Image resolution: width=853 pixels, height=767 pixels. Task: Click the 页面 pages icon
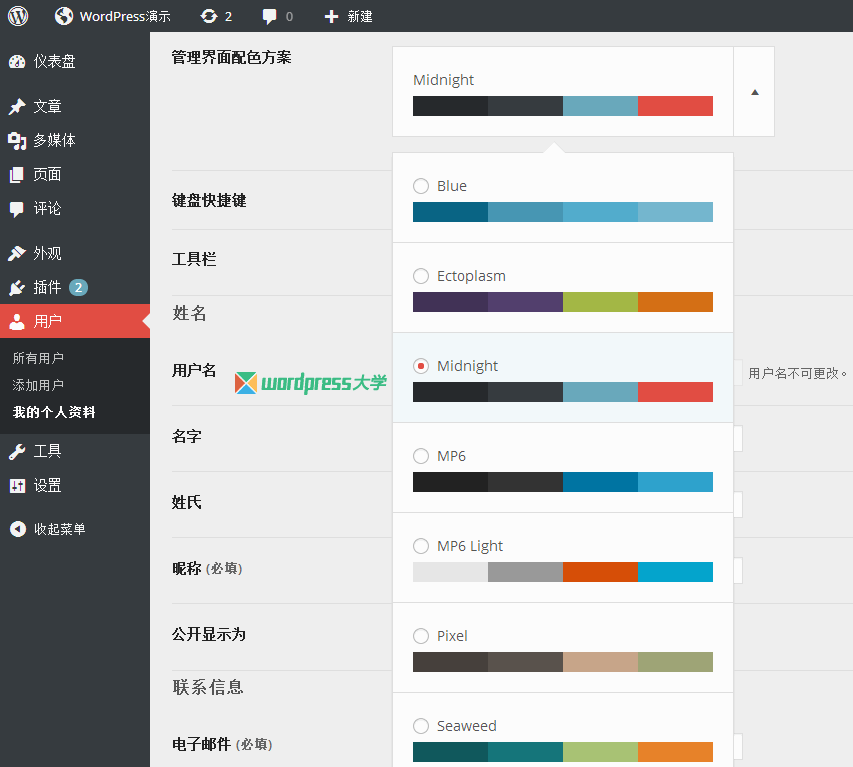(x=17, y=175)
